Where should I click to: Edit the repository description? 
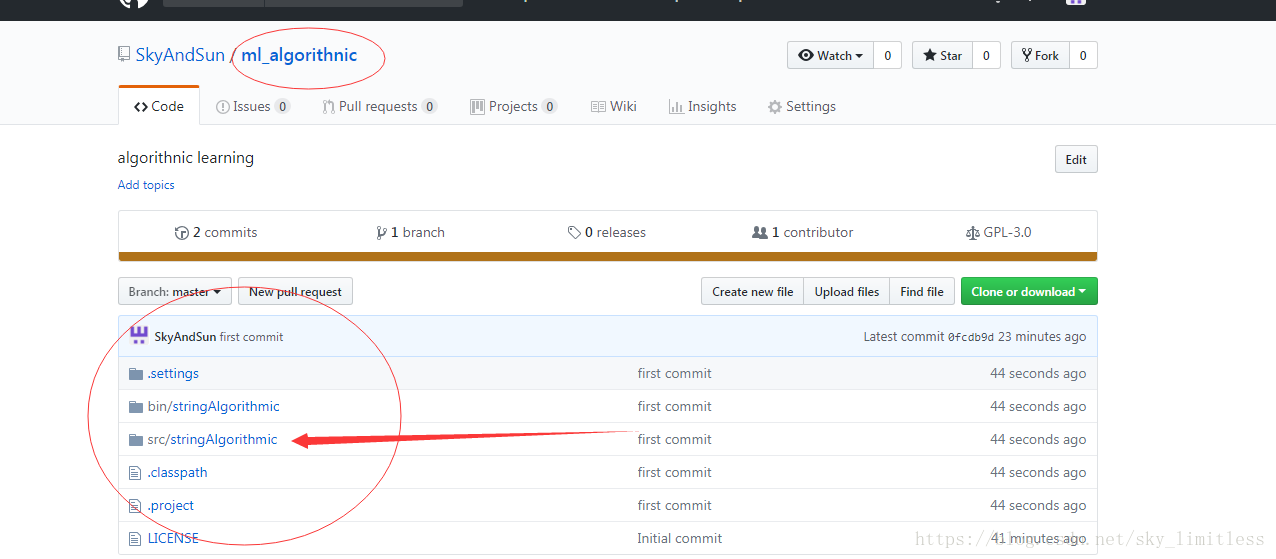coord(1076,159)
